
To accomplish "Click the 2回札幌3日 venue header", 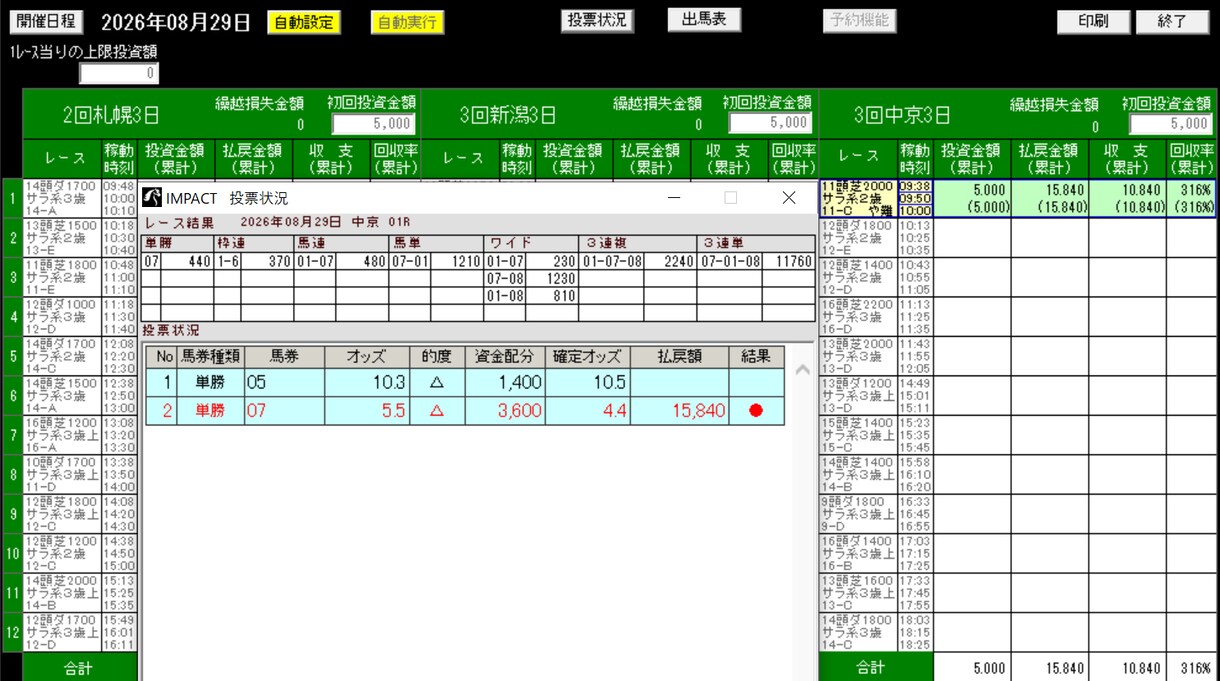I will coord(111,115).
